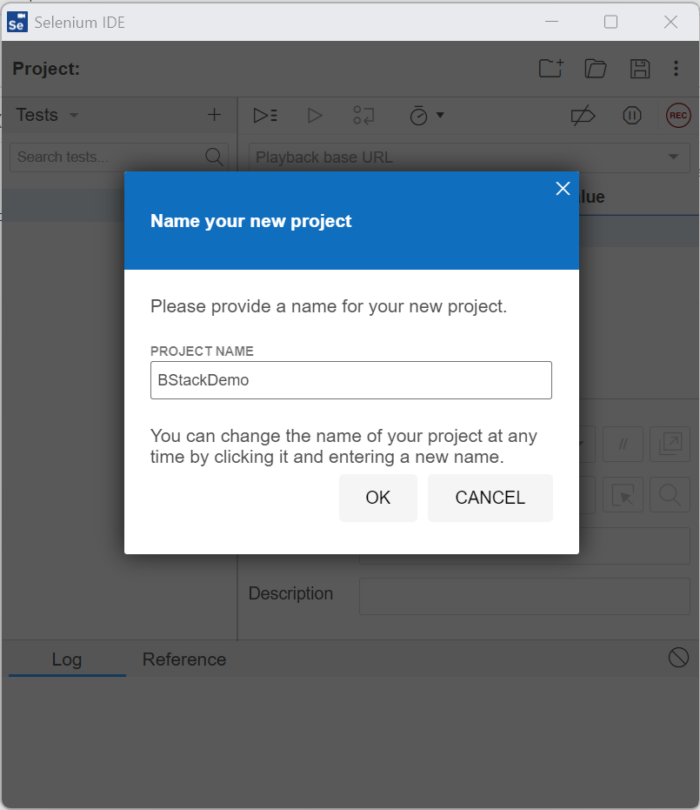Step over the current command
Viewport: 700px width, 810px height.
pyautogui.click(x=363, y=115)
